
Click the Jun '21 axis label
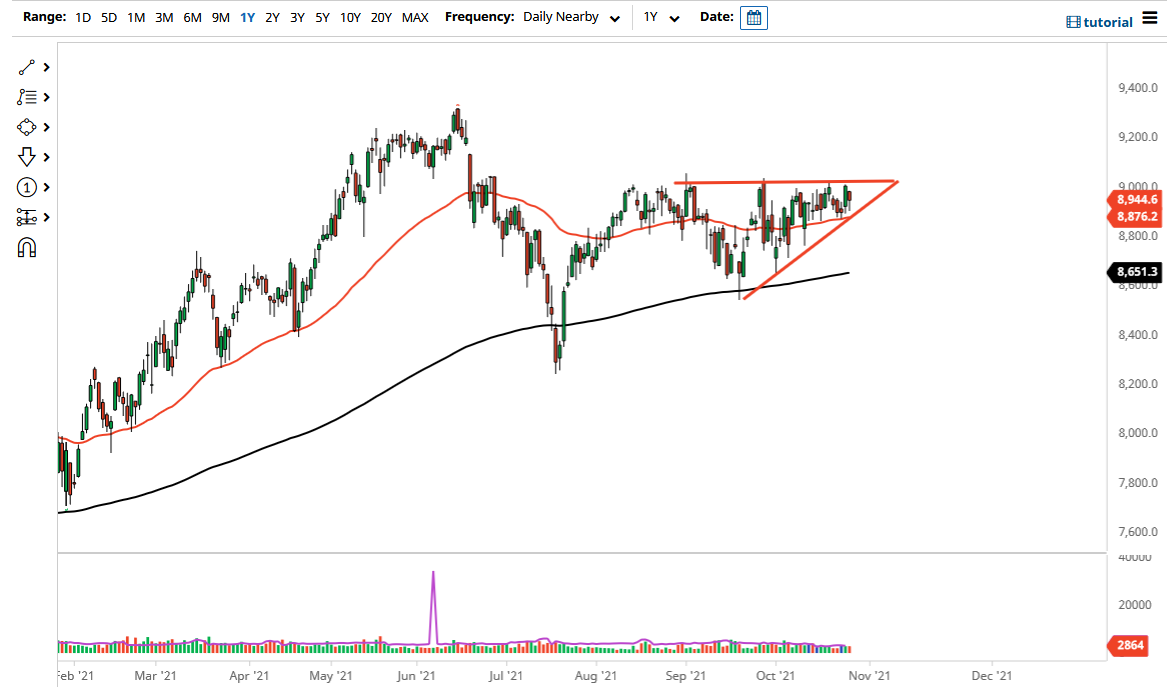(416, 676)
